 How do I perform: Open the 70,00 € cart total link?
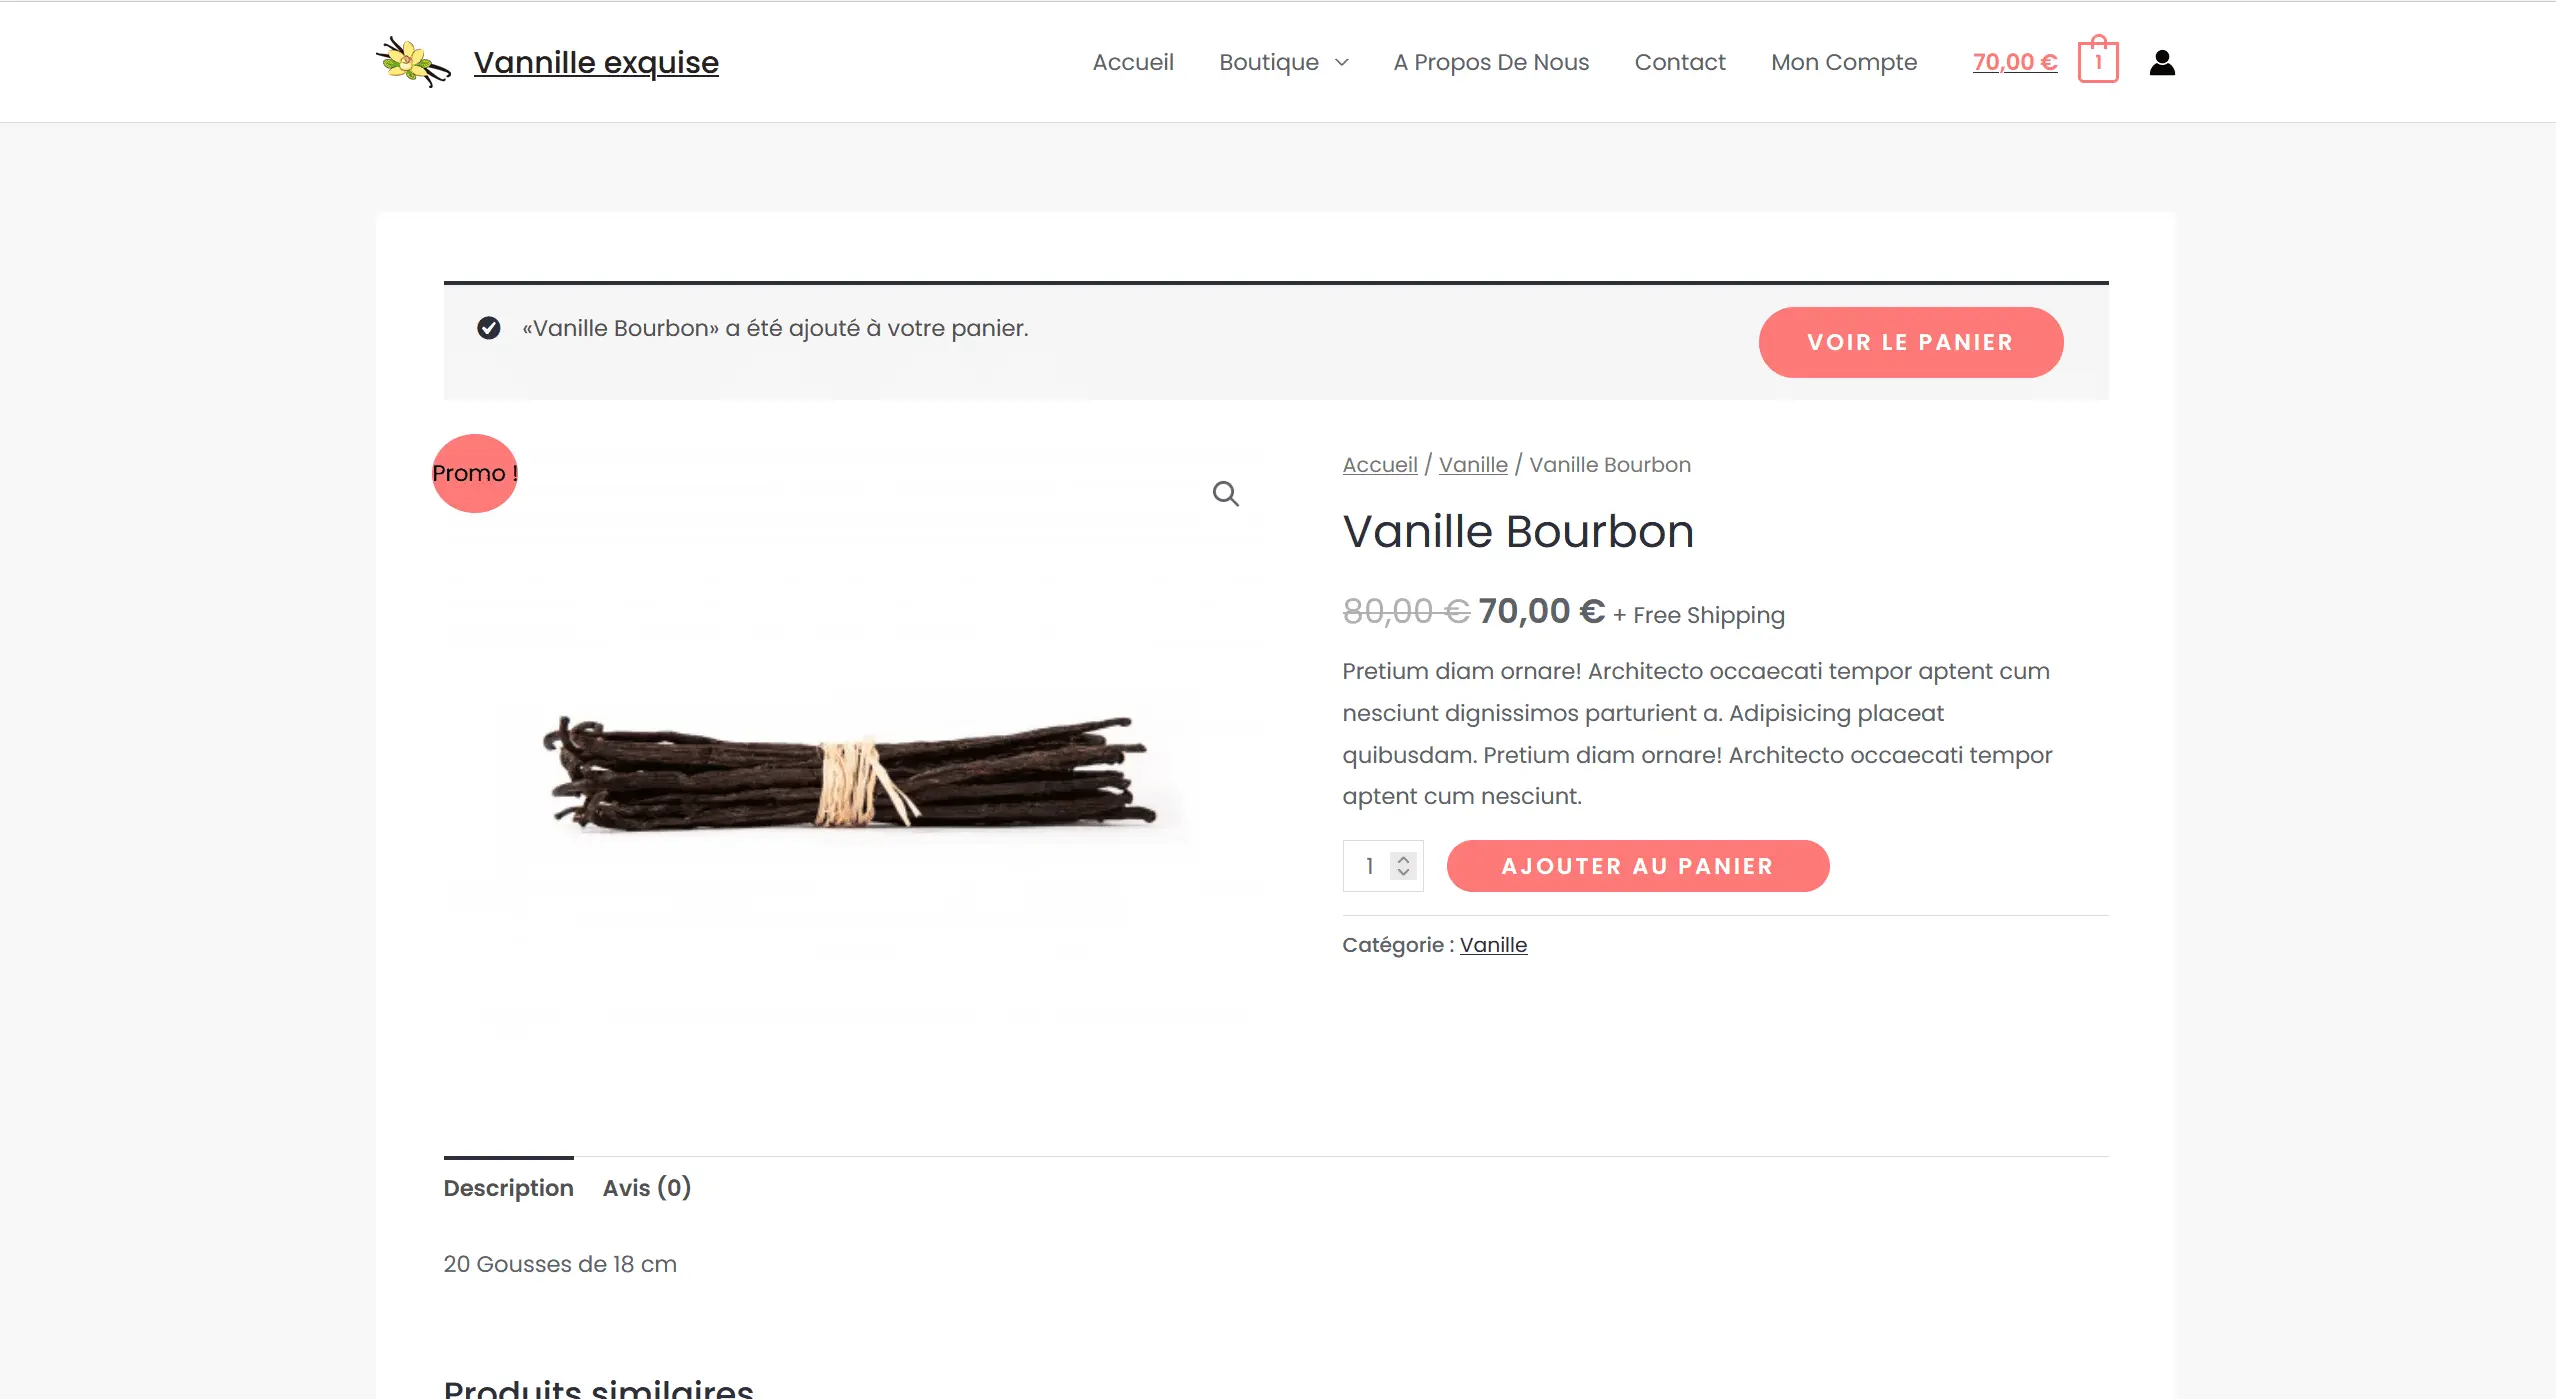(2014, 62)
